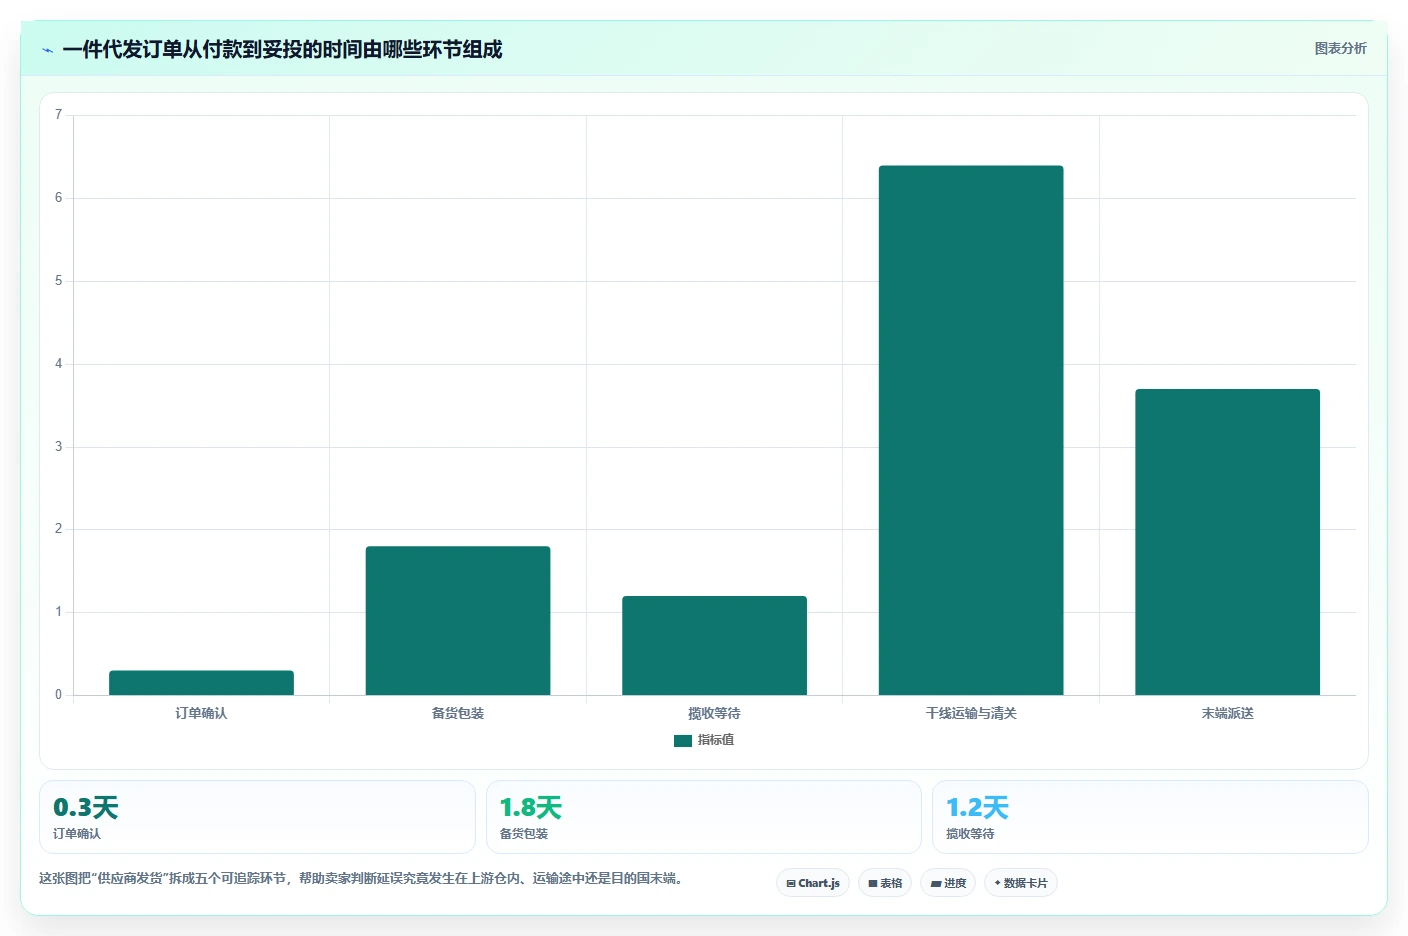
Task: Click the 备货包装 x-axis label
Action: point(458,713)
